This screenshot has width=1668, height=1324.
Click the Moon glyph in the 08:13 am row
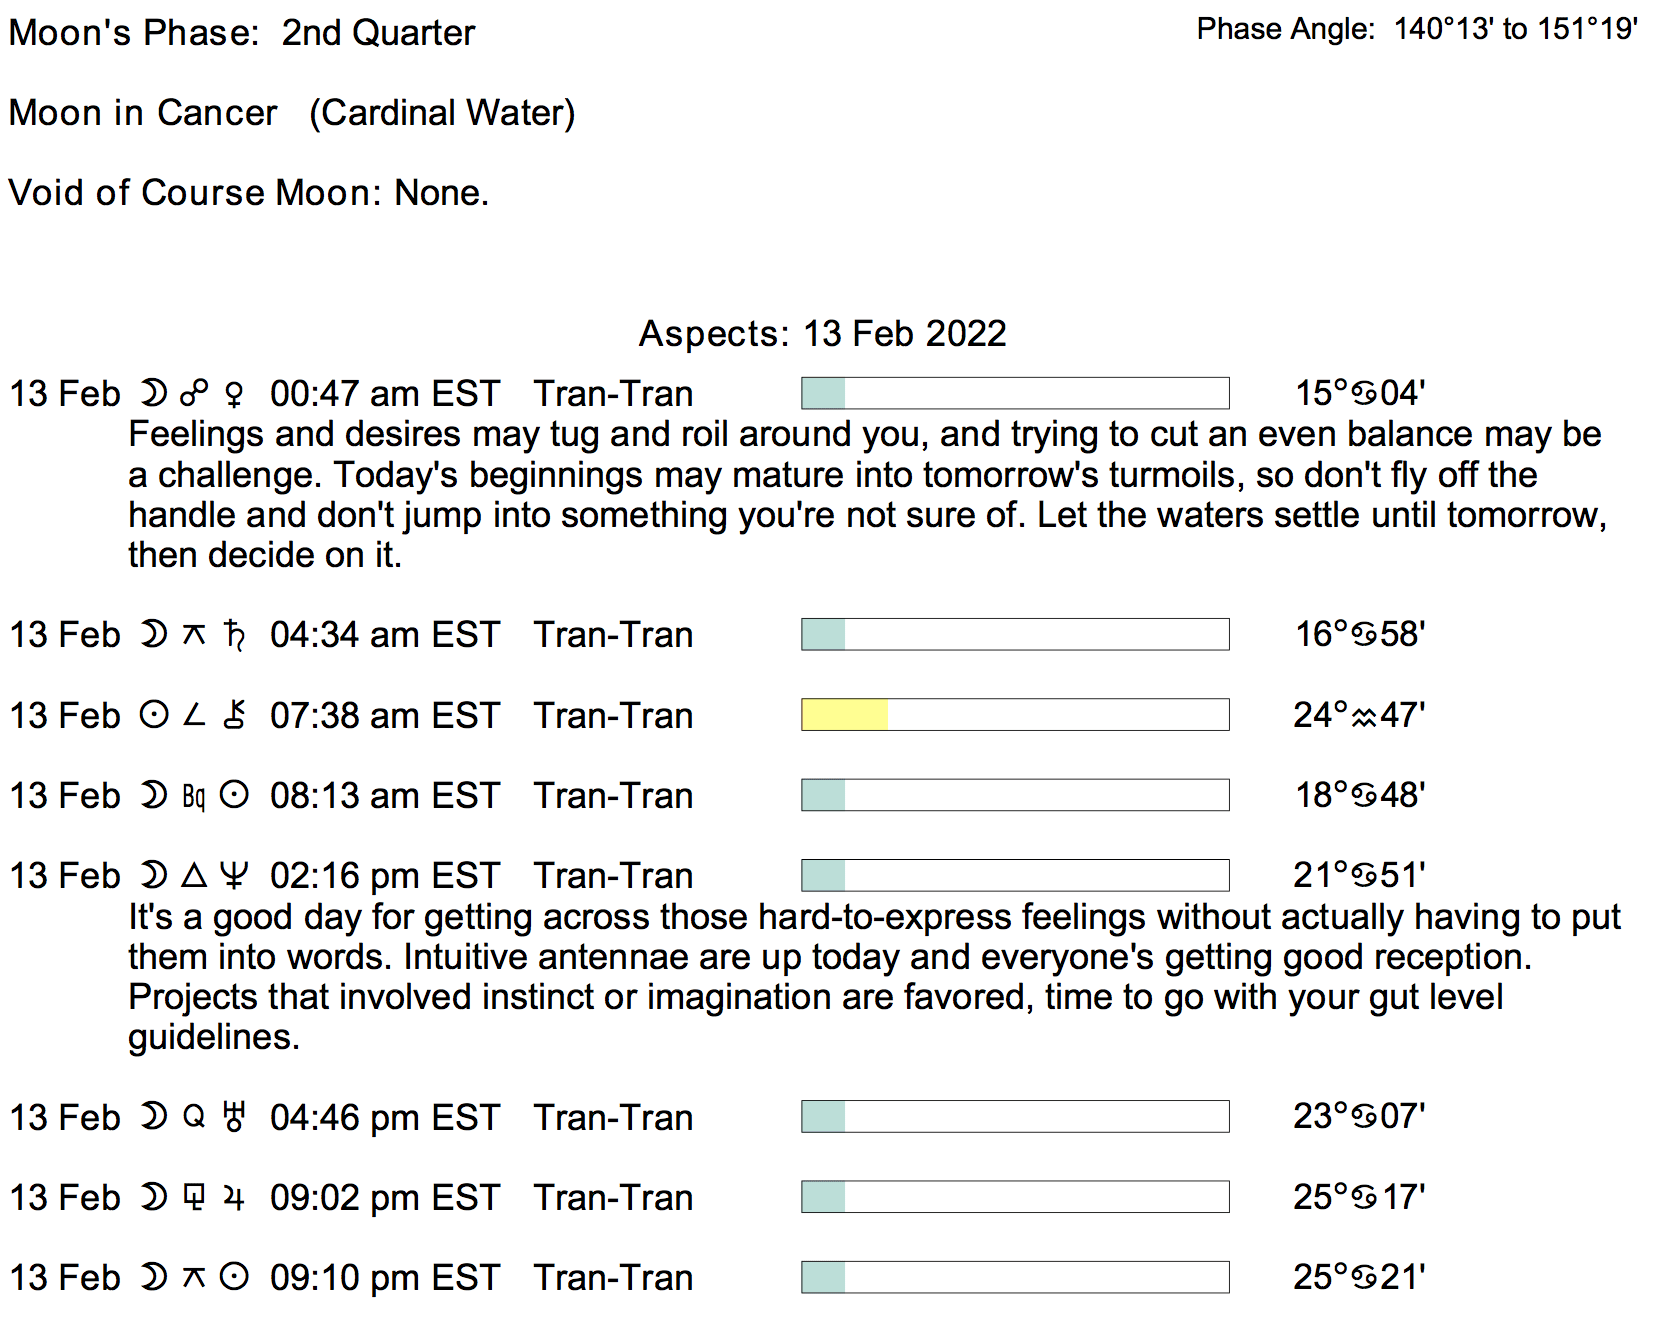pyautogui.click(x=154, y=796)
